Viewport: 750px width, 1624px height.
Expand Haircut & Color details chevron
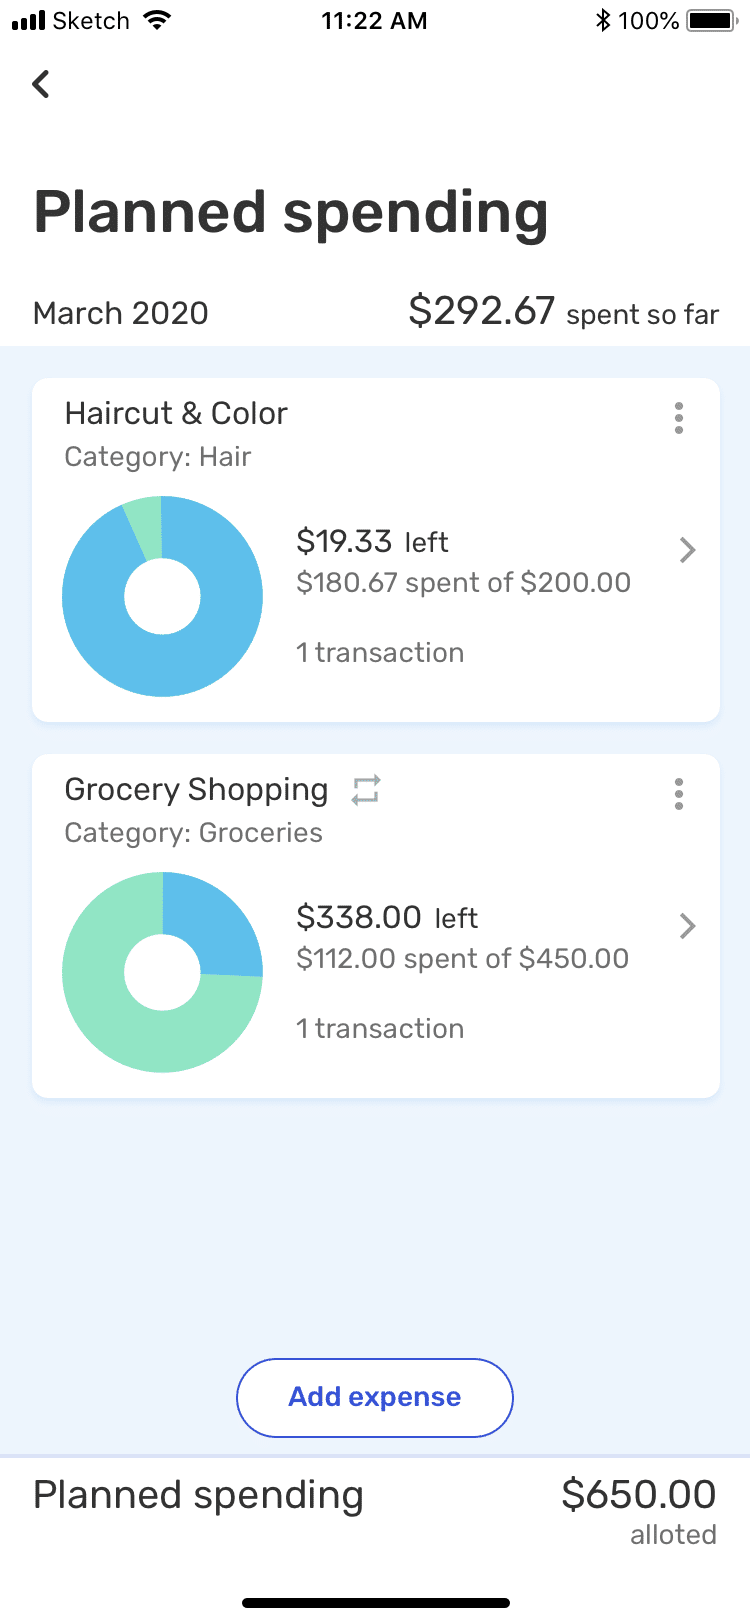tap(687, 550)
